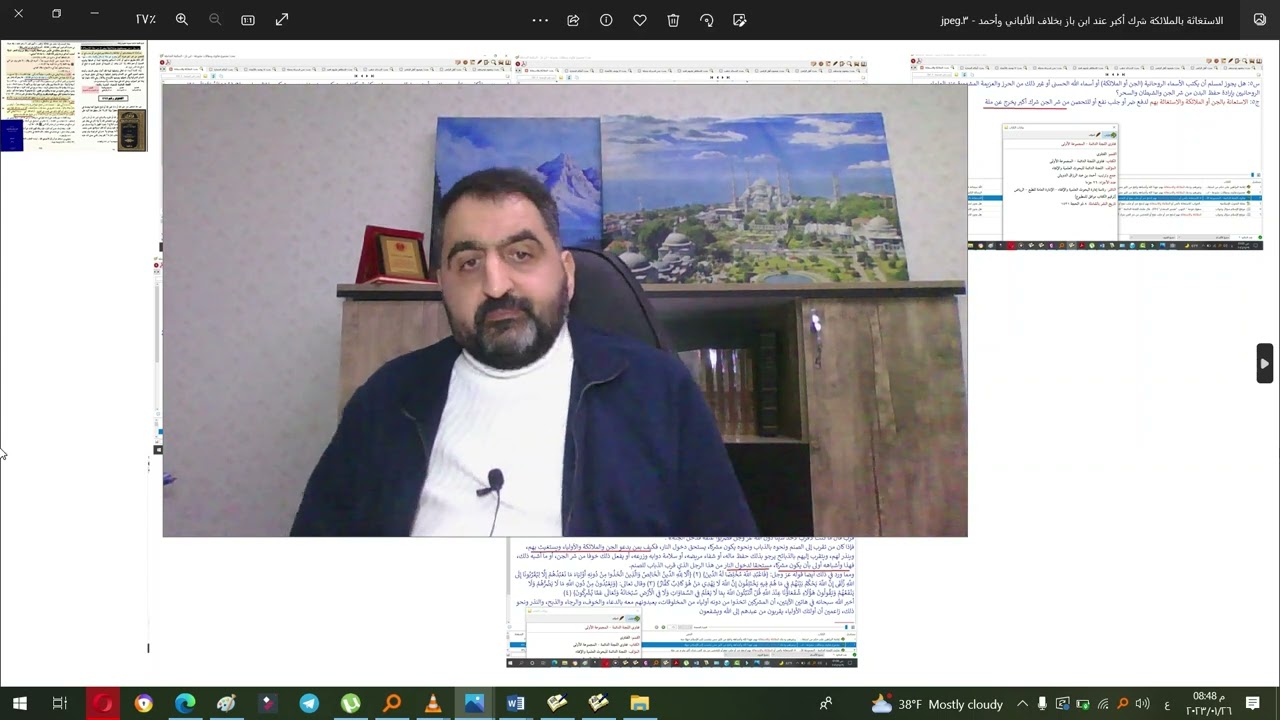Open VLC media player from taskbar
The height and width of the screenshot is (720, 1280).
433,704
